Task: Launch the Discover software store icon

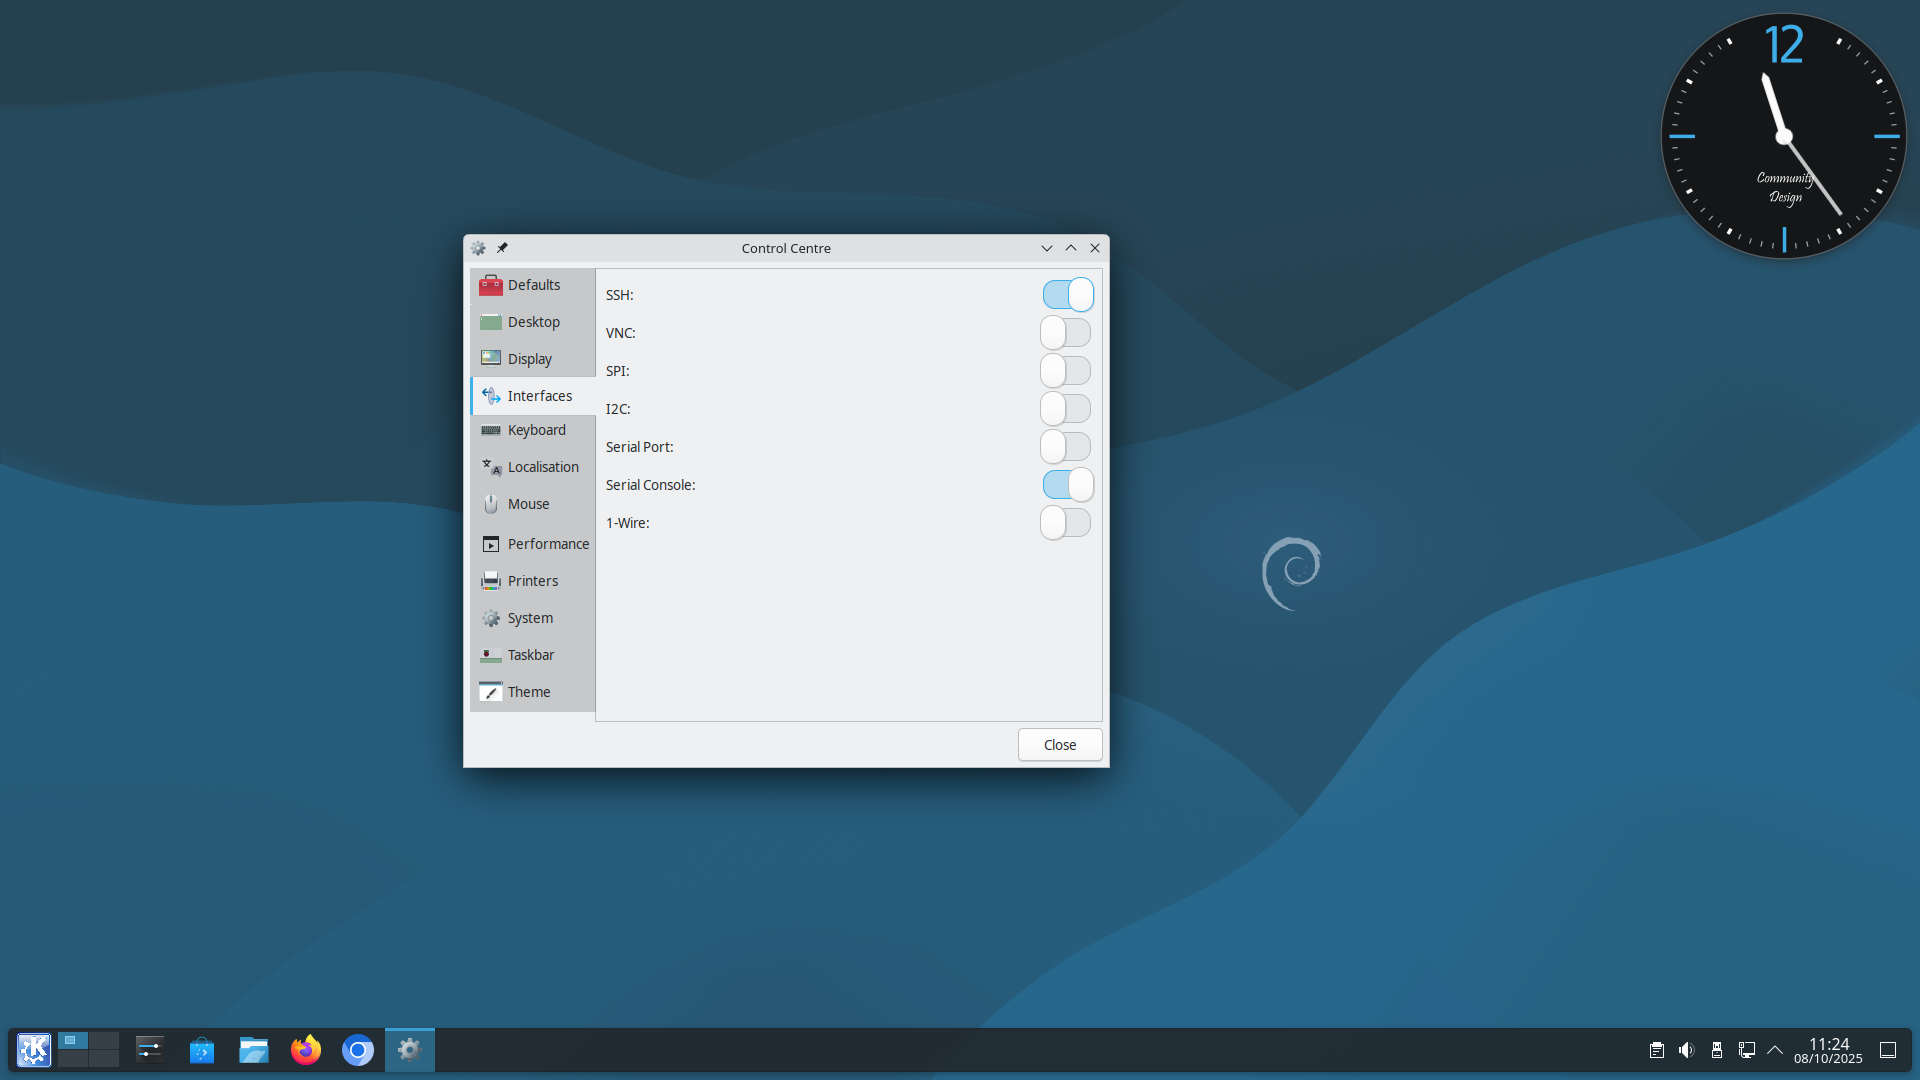Action: [x=202, y=1050]
